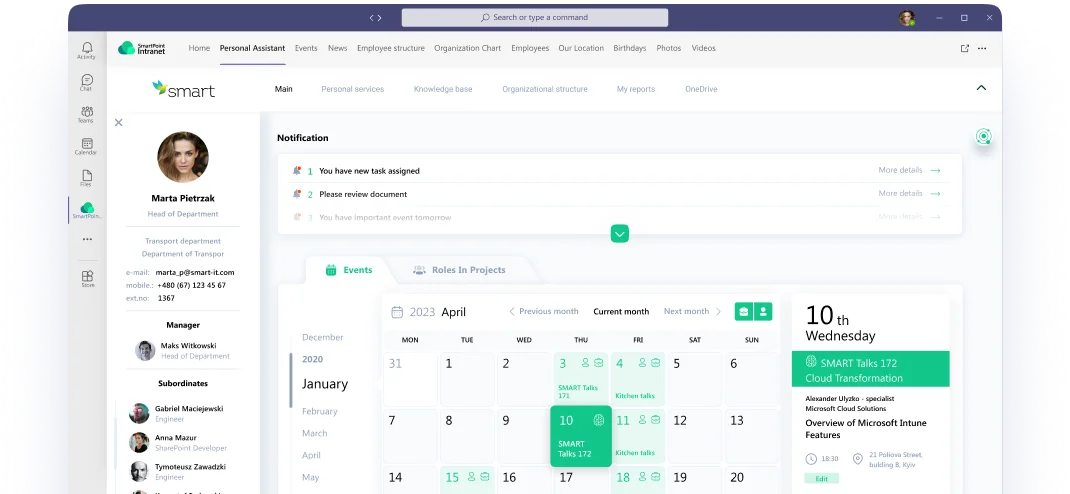Click the SmartPoint Intranet logo
Viewport: 1070px width, 494px height.
142,48
